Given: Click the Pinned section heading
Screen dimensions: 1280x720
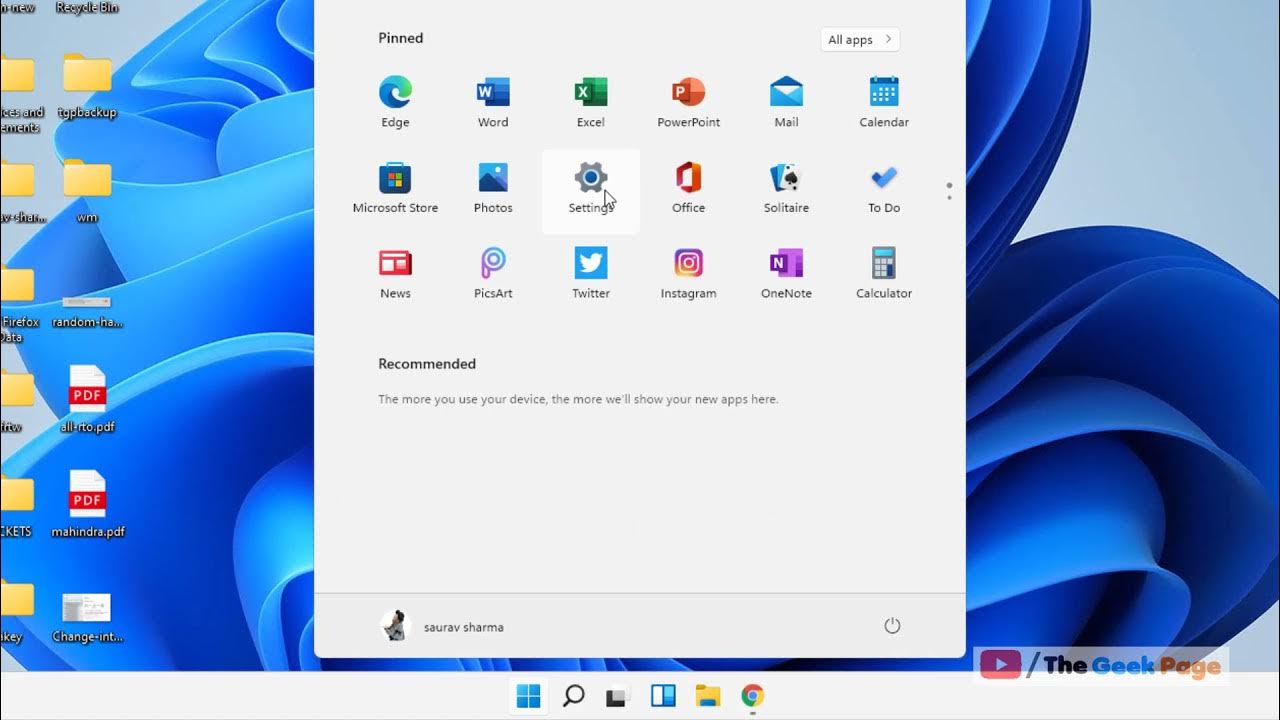Looking at the screenshot, I should tap(400, 38).
